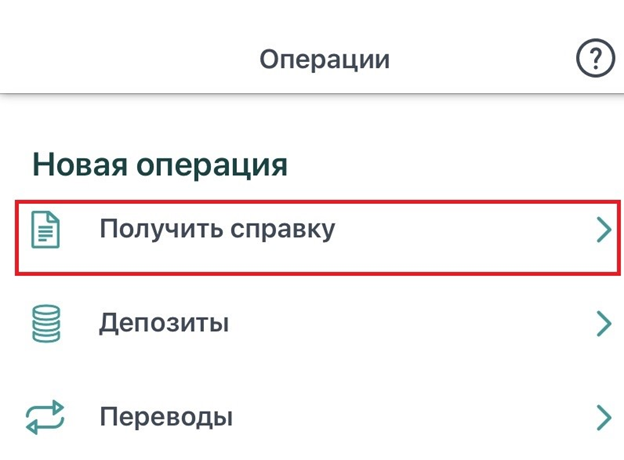Expand Депозиты using its right chevron
The height and width of the screenshot is (460, 624).
click(602, 323)
